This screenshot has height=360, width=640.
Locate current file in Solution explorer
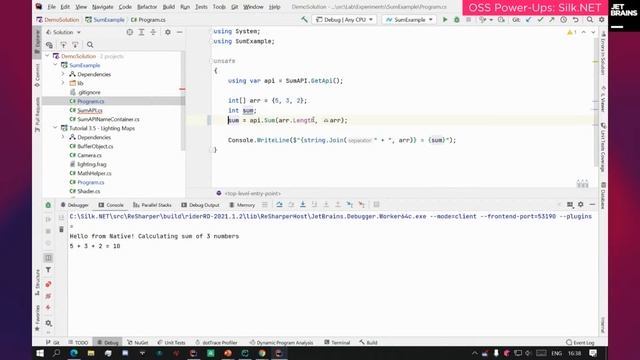click(130, 32)
